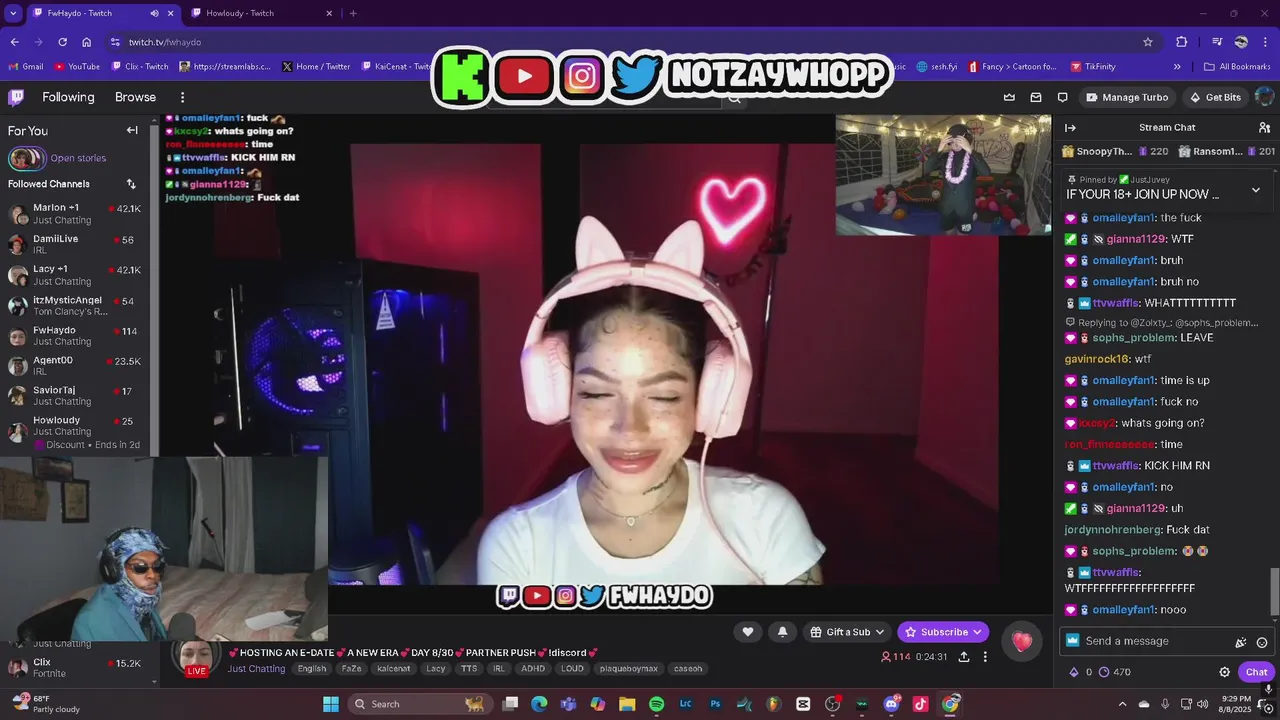
Task: Open the account avatar menu
Action: [x=1264, y=97]
